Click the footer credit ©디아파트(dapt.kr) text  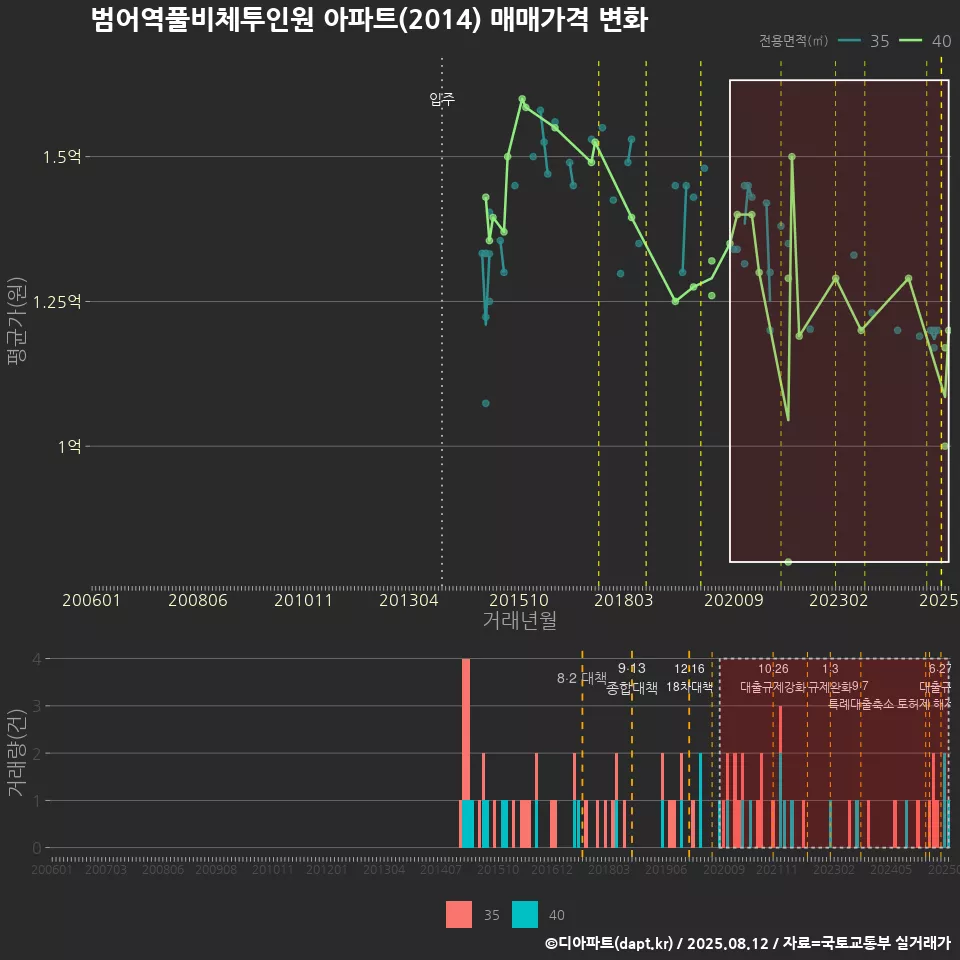pos(609,943)
